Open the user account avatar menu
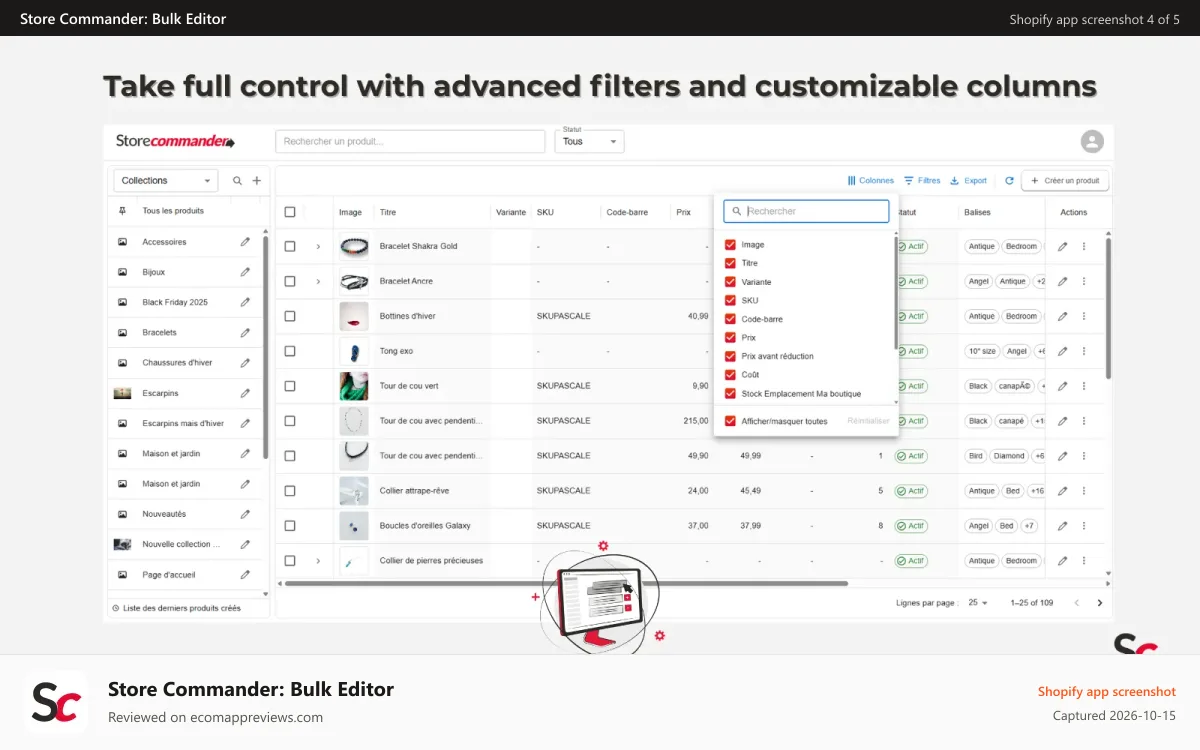The image size is (1200, 750). pos(1092,141)
